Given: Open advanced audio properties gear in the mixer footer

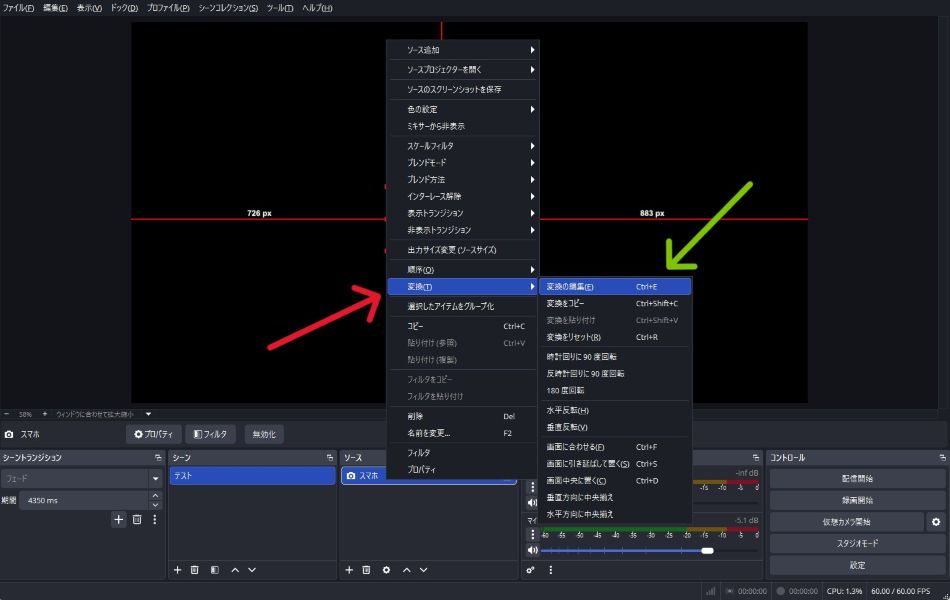Looking at the screenshot, I should click(531, 570).
